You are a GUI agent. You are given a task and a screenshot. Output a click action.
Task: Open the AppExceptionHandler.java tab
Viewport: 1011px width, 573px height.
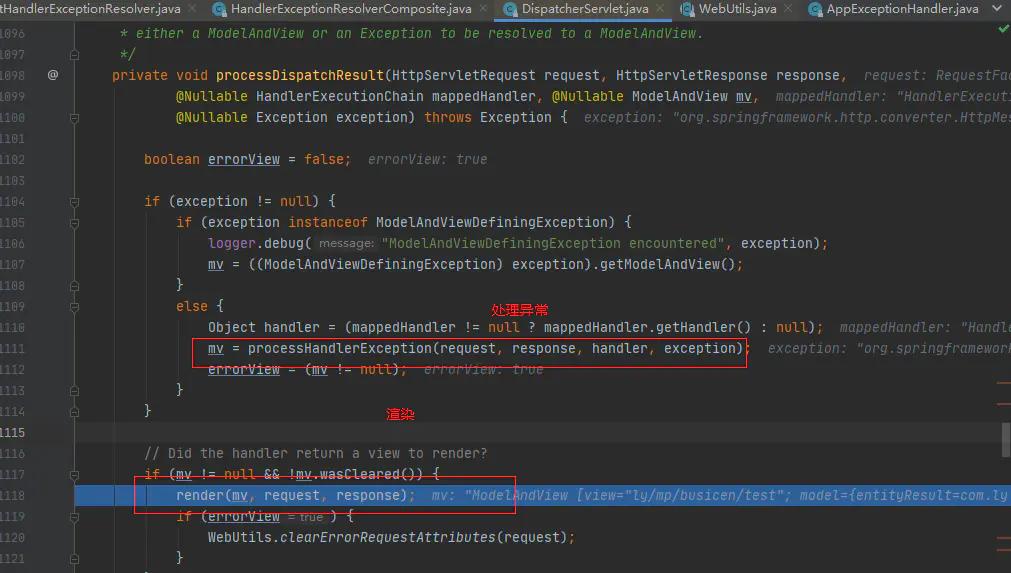(901, 9)
